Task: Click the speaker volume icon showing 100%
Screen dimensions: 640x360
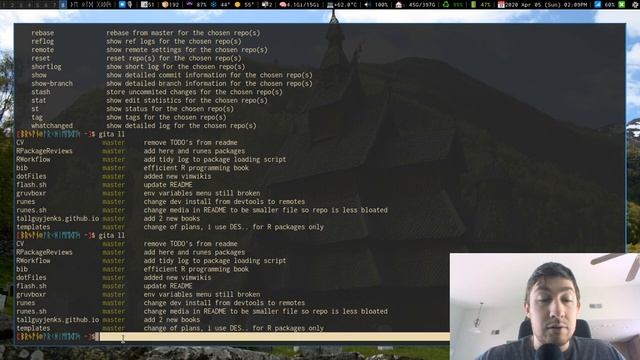Action: [367, 4]
